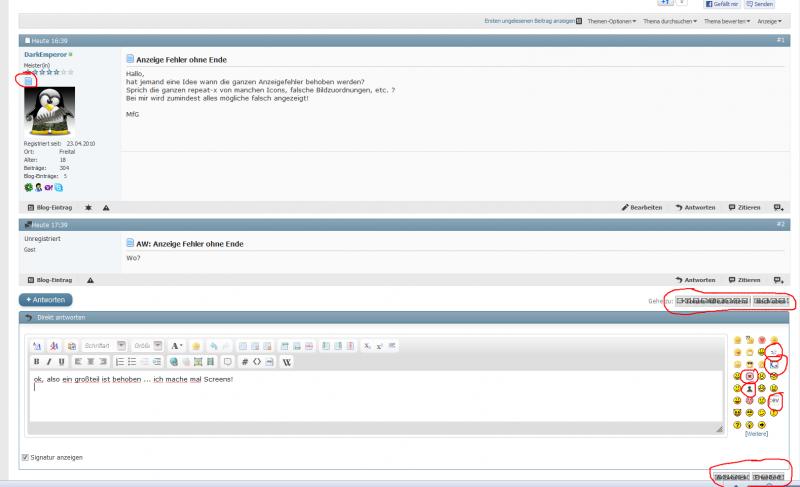
Task: Apply italic formatting in the reply editor
Action: (48, 361)
